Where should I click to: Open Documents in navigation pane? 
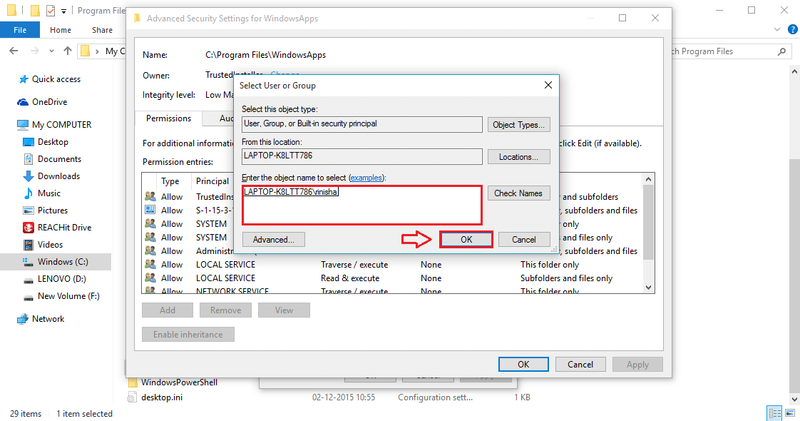point(59,159)
